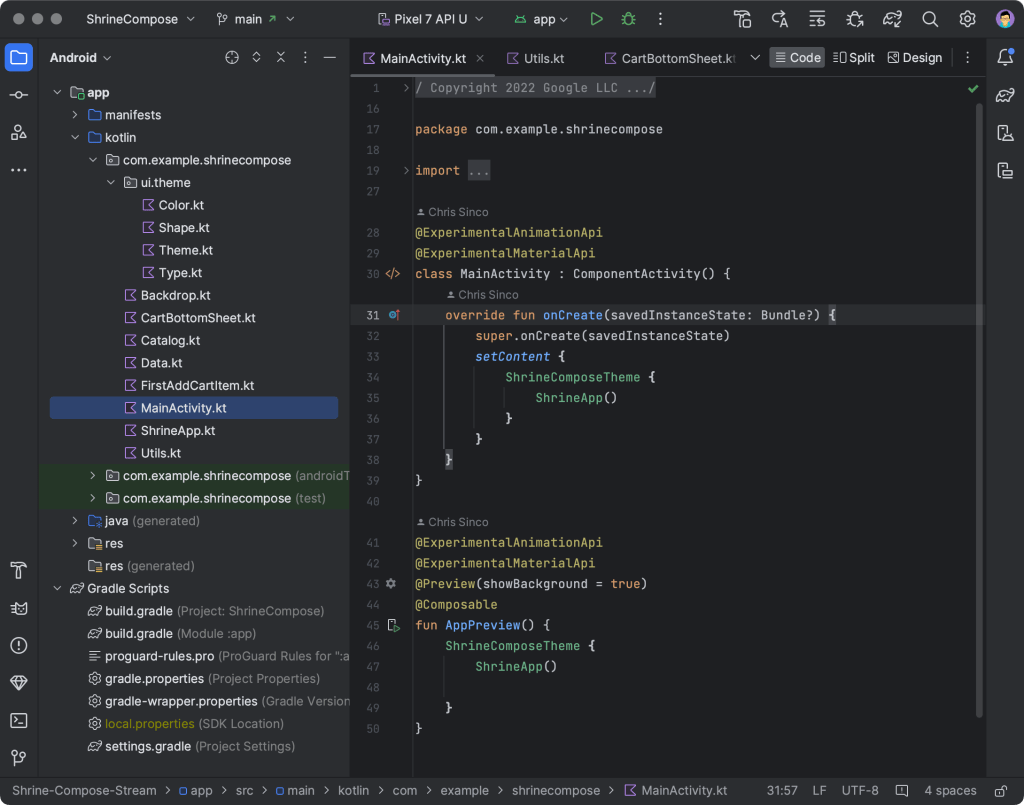Click the UTF-8 encoding in status bar
1024x805 pixels.
tap(860, 791)
